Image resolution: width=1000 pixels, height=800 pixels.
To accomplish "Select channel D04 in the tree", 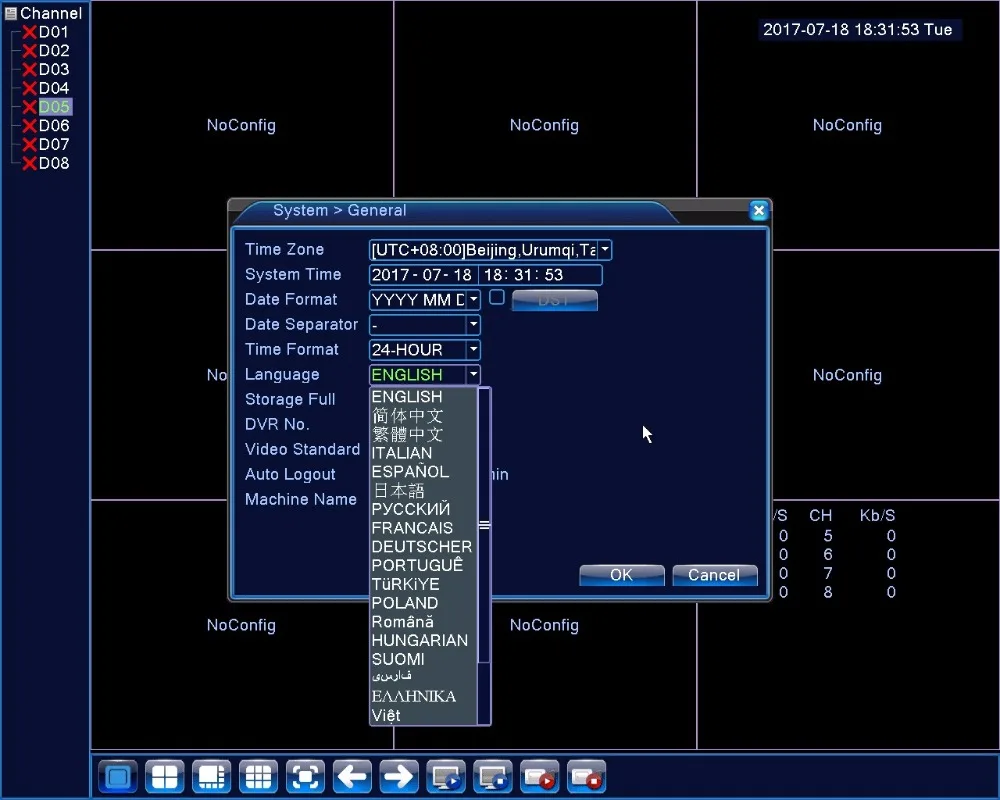I will tap(54, 88).
